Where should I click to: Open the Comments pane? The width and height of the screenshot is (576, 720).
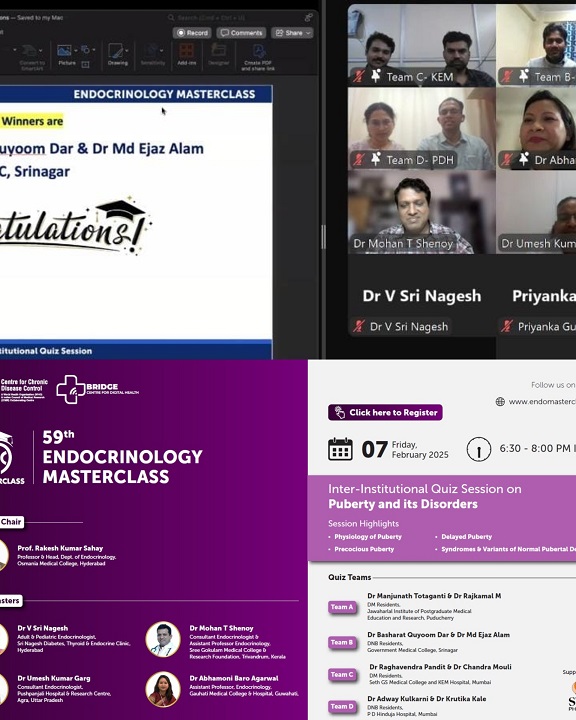(x=241, y=33)
